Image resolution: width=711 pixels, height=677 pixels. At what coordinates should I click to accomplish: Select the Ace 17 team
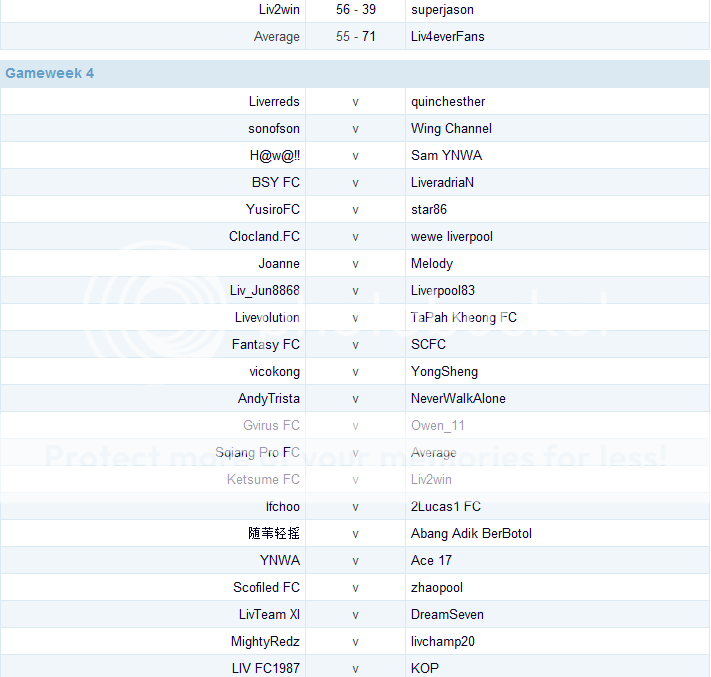pos(431,560)
